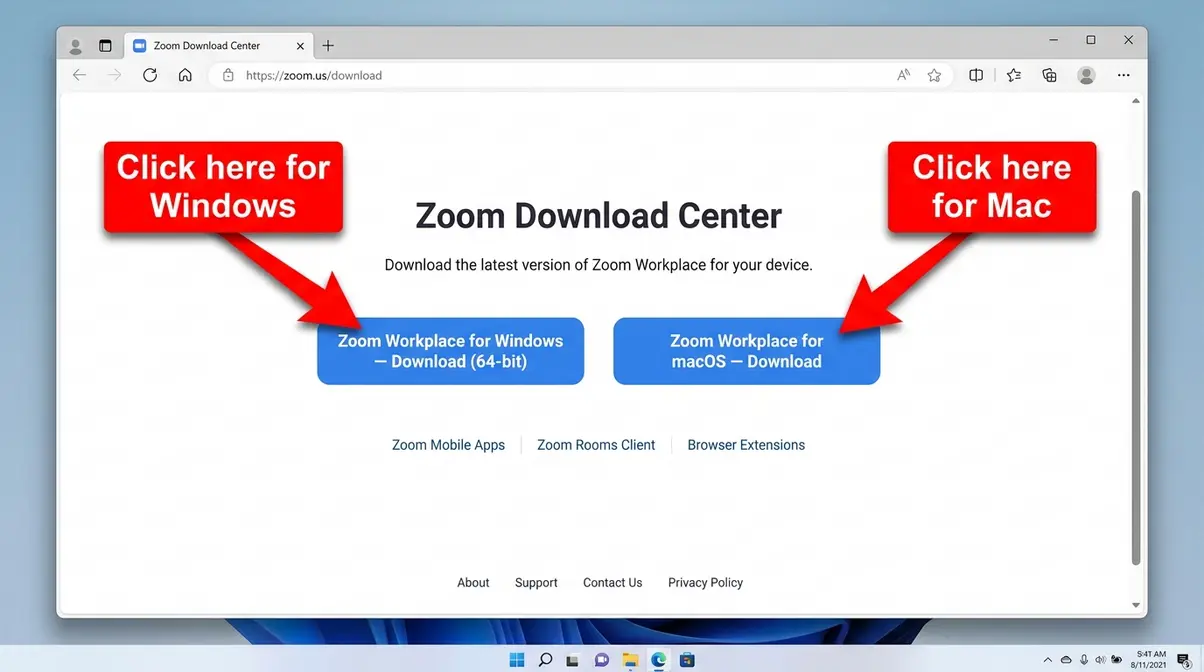Click the browser Forward arrow
The image size is (1204, 672).
(x=115, y=75)
